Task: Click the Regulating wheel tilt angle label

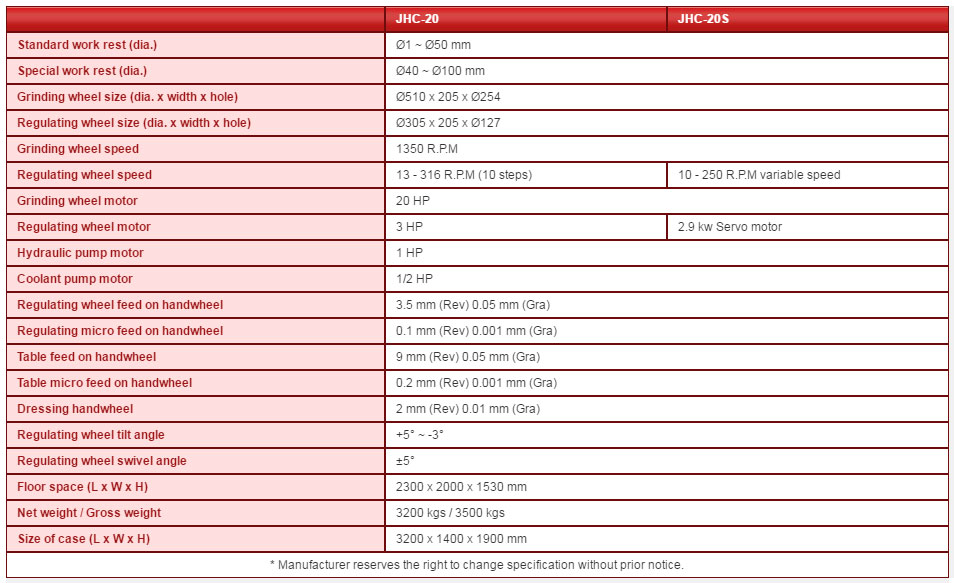Action: pos(91,435)
